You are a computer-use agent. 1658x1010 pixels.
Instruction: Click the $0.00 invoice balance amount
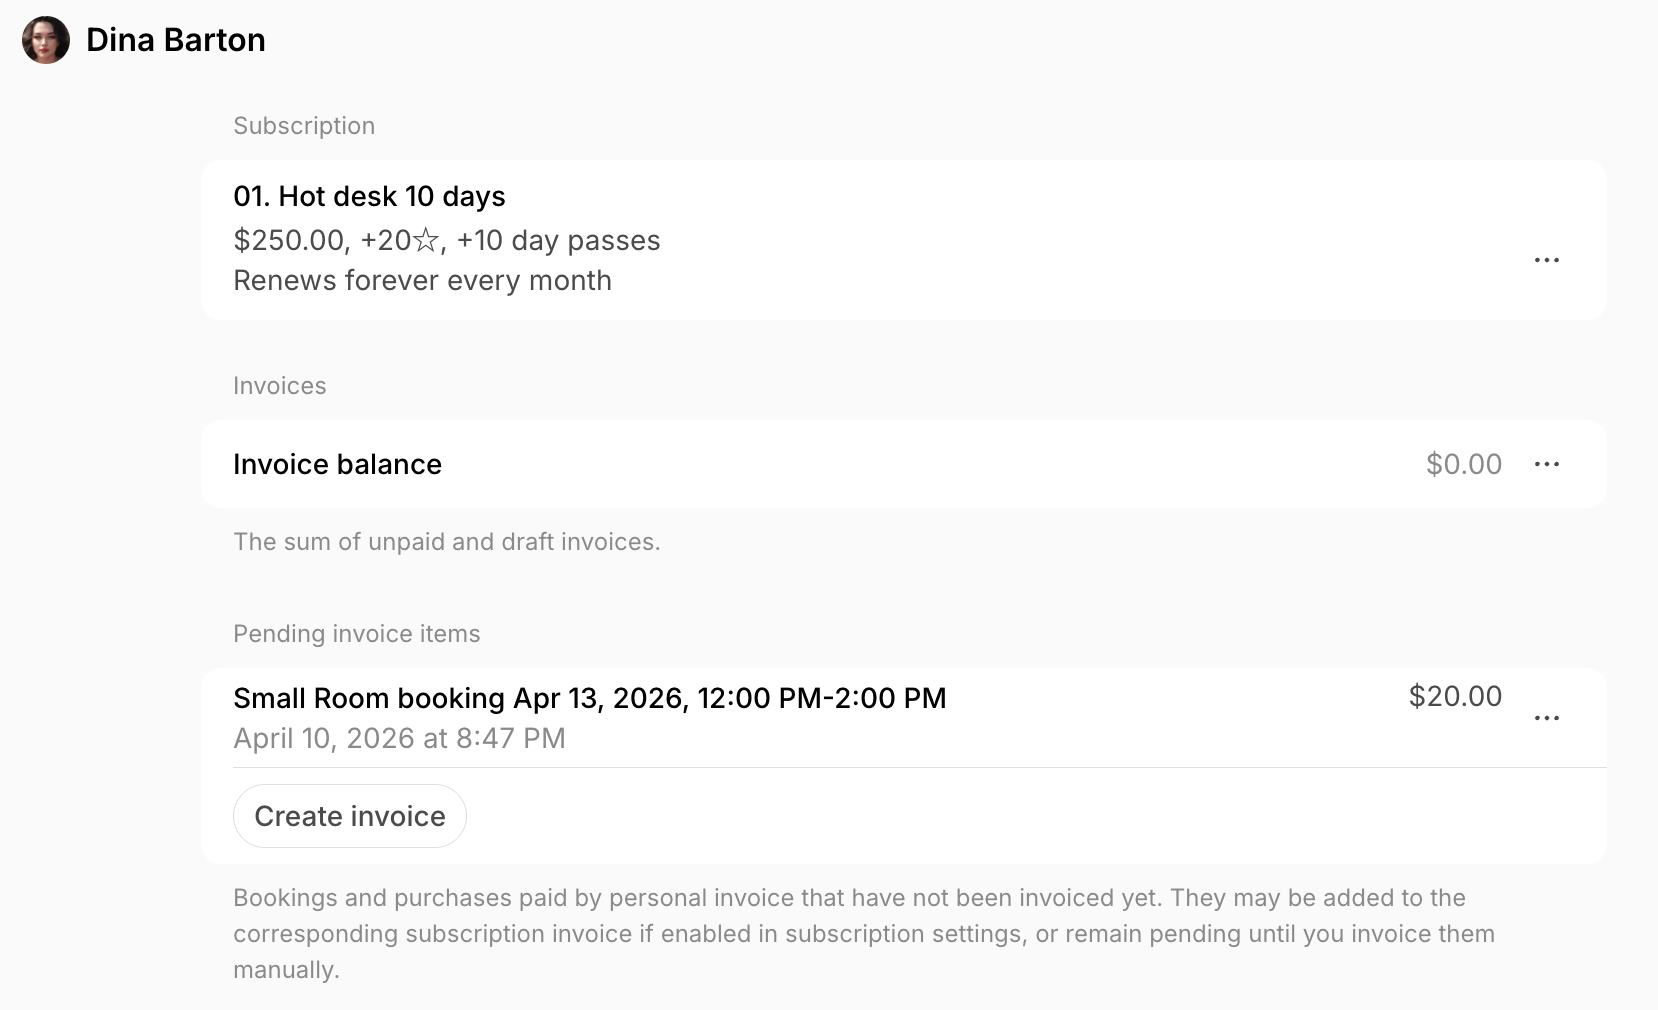tap(1464, 464)
